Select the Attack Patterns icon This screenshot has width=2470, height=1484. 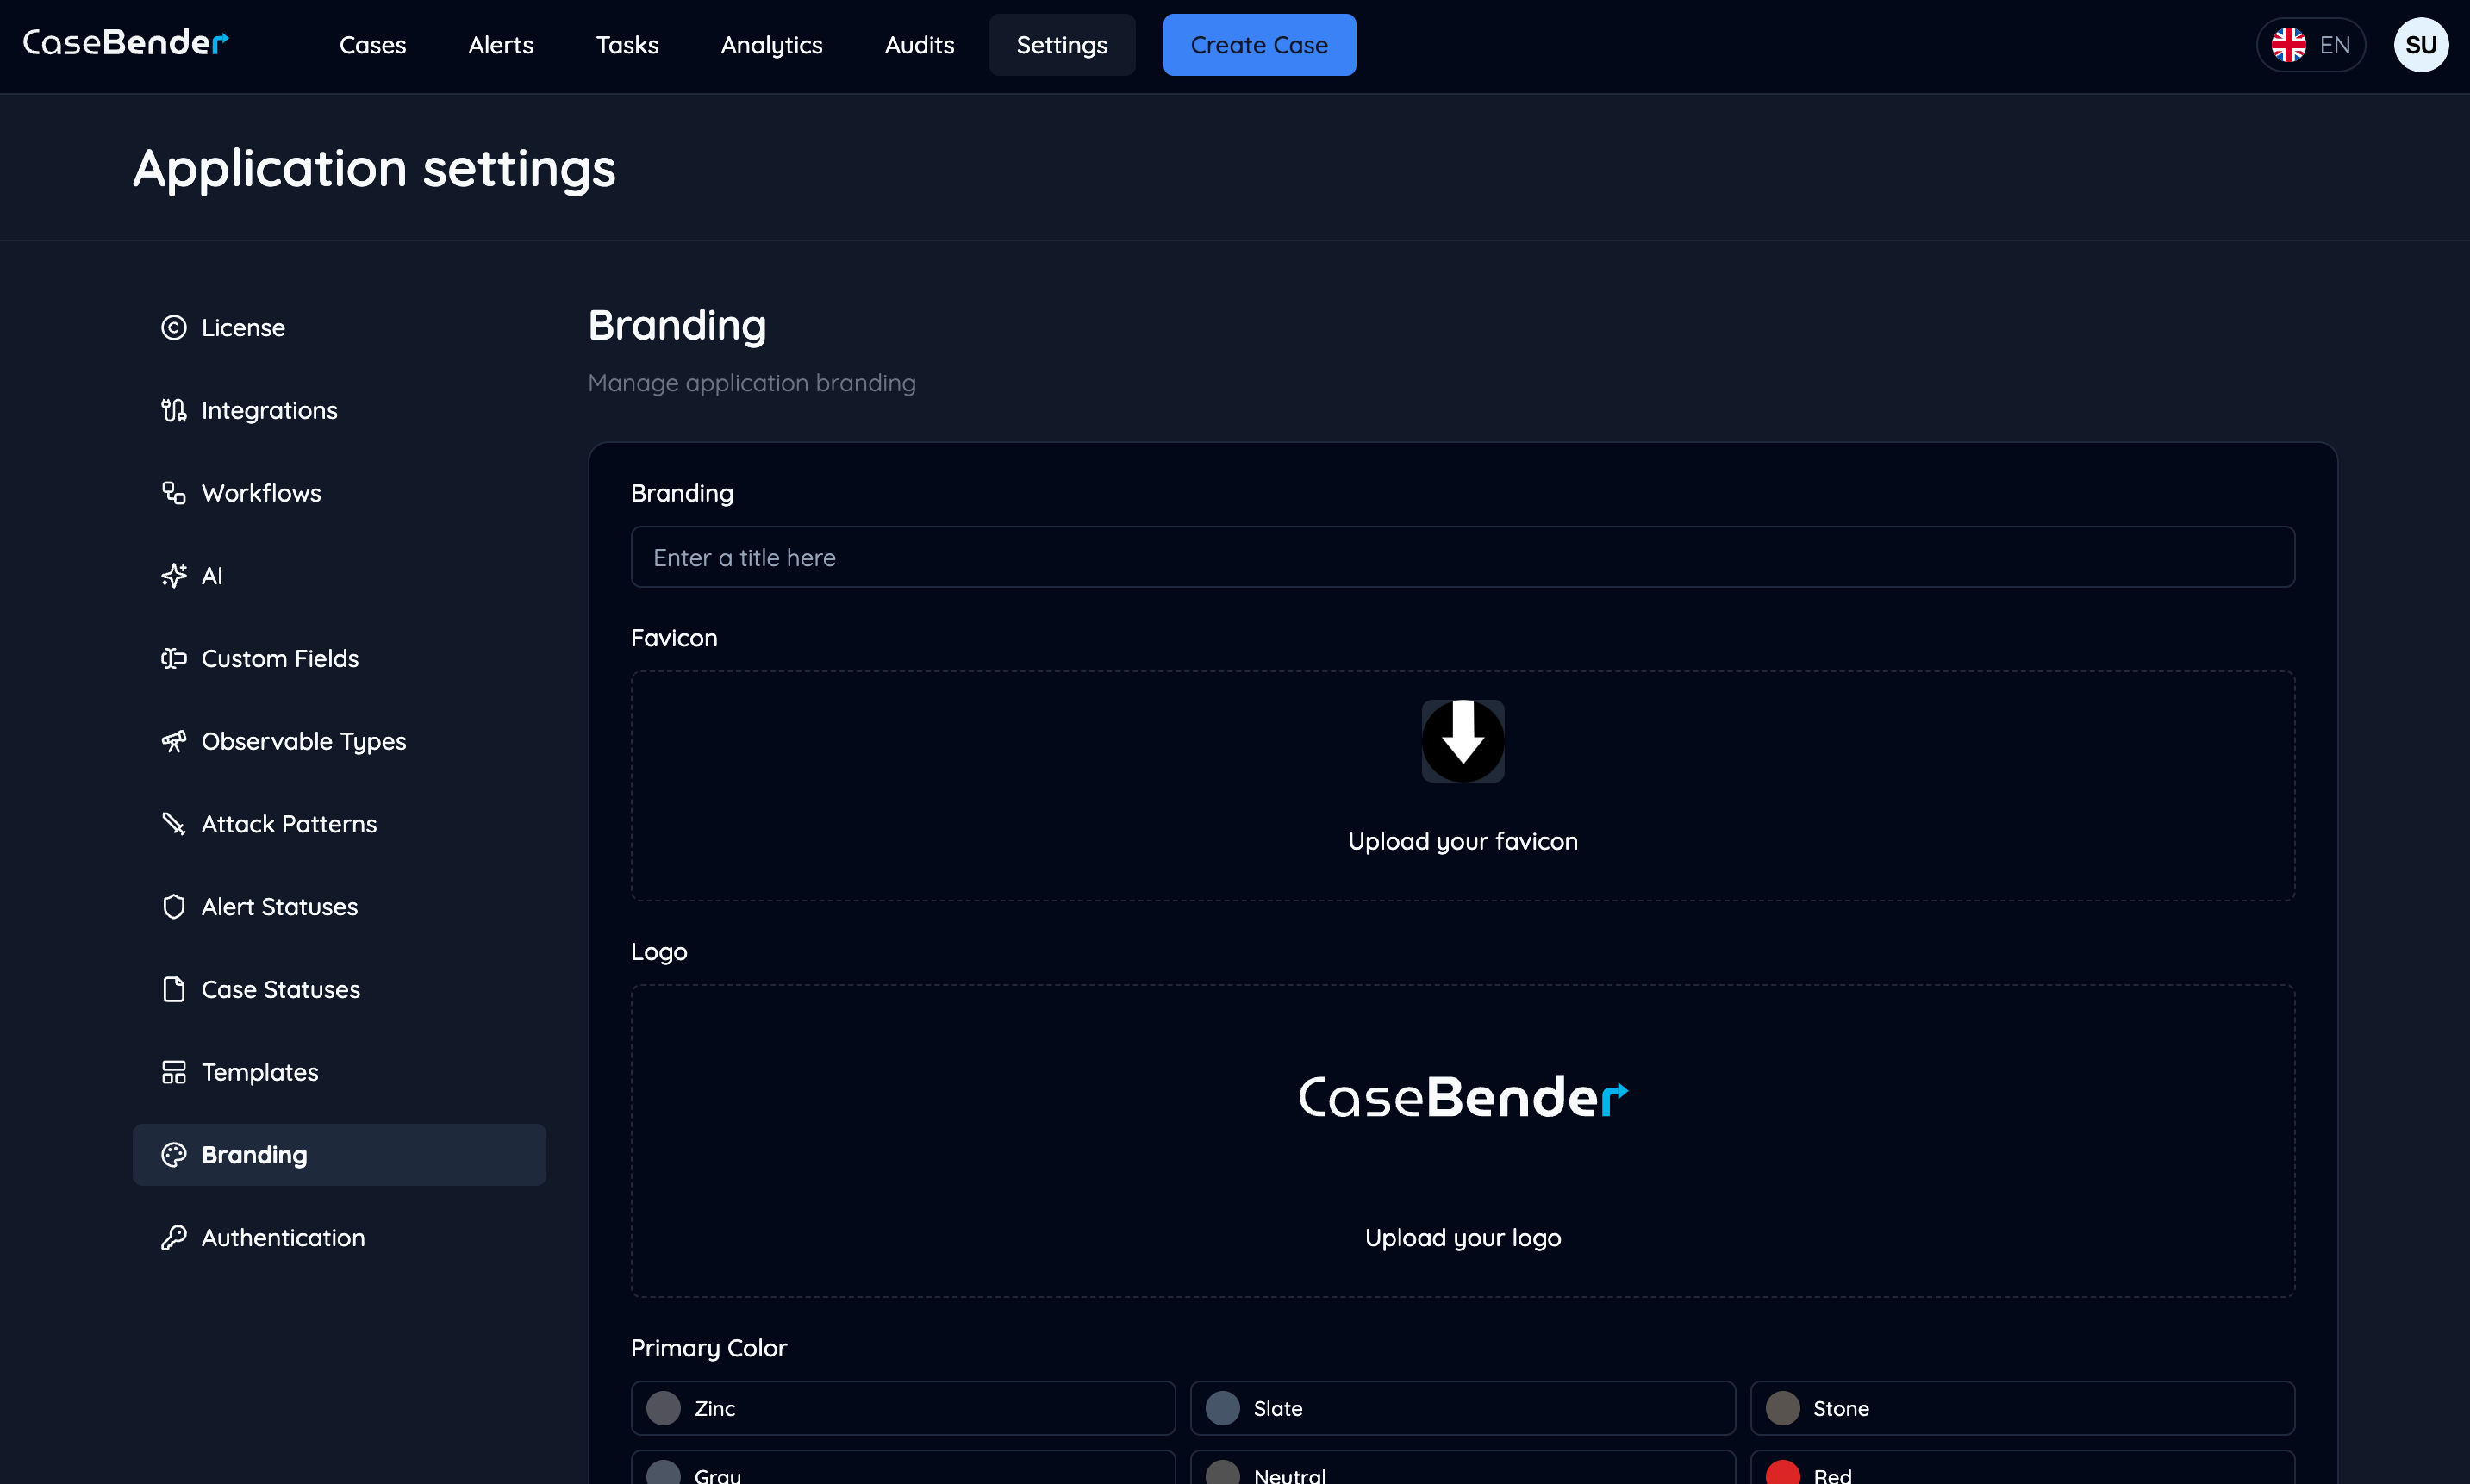click(173, 823)
